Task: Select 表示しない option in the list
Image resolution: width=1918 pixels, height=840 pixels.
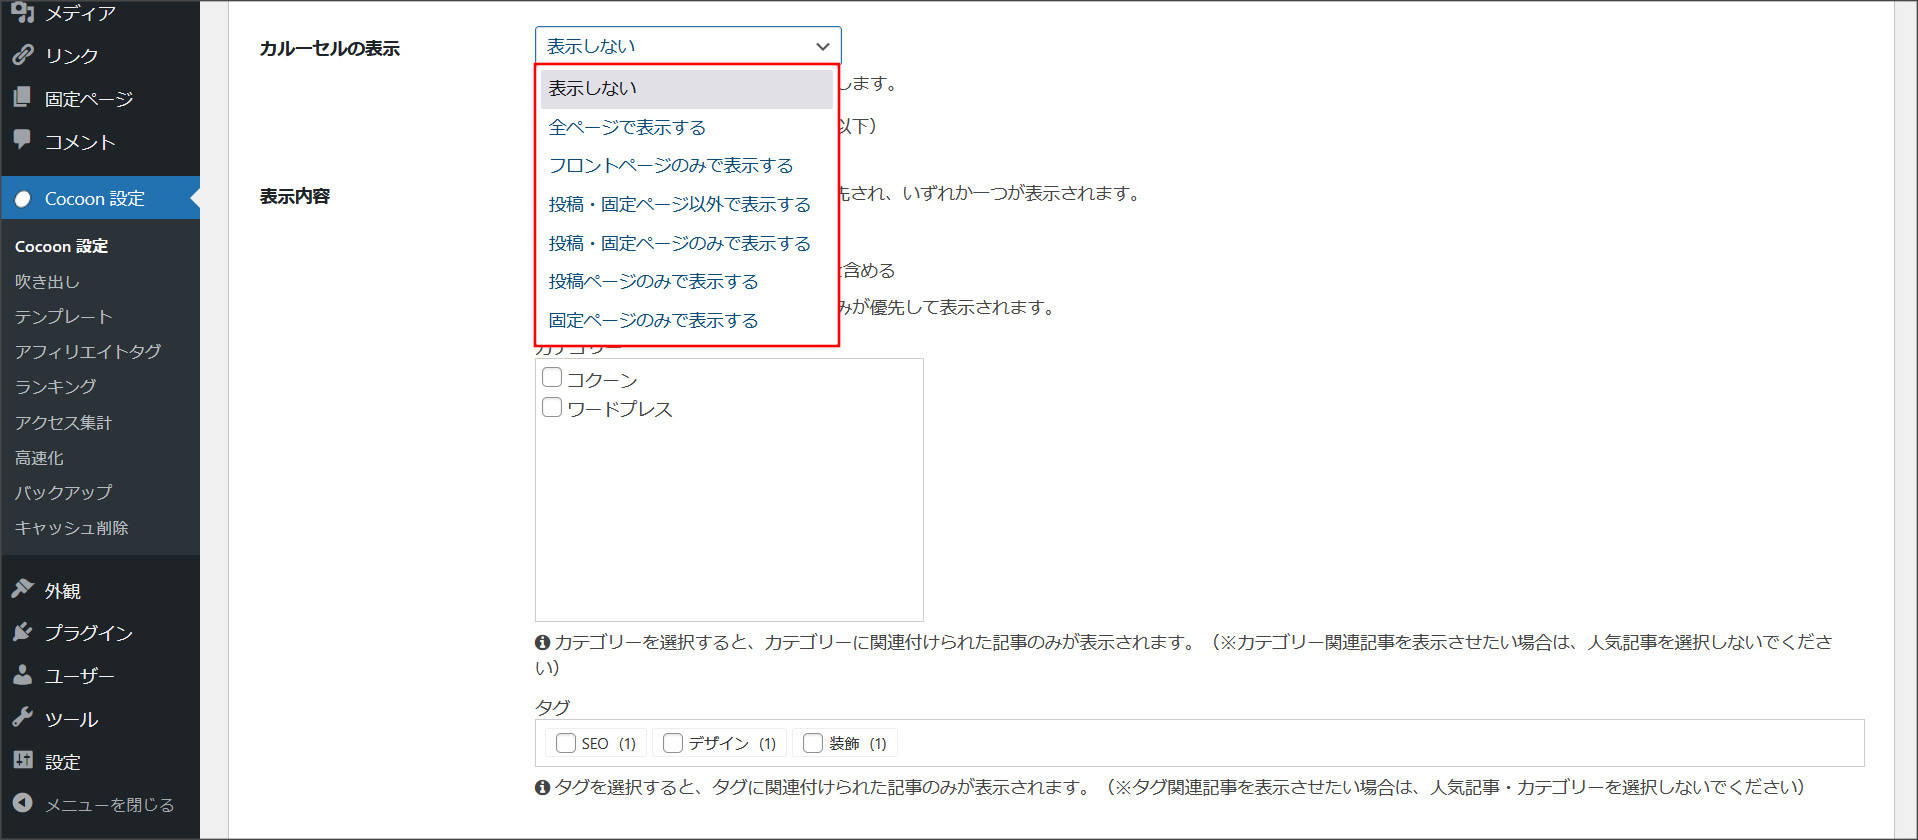Action: (x=687, y=88)
